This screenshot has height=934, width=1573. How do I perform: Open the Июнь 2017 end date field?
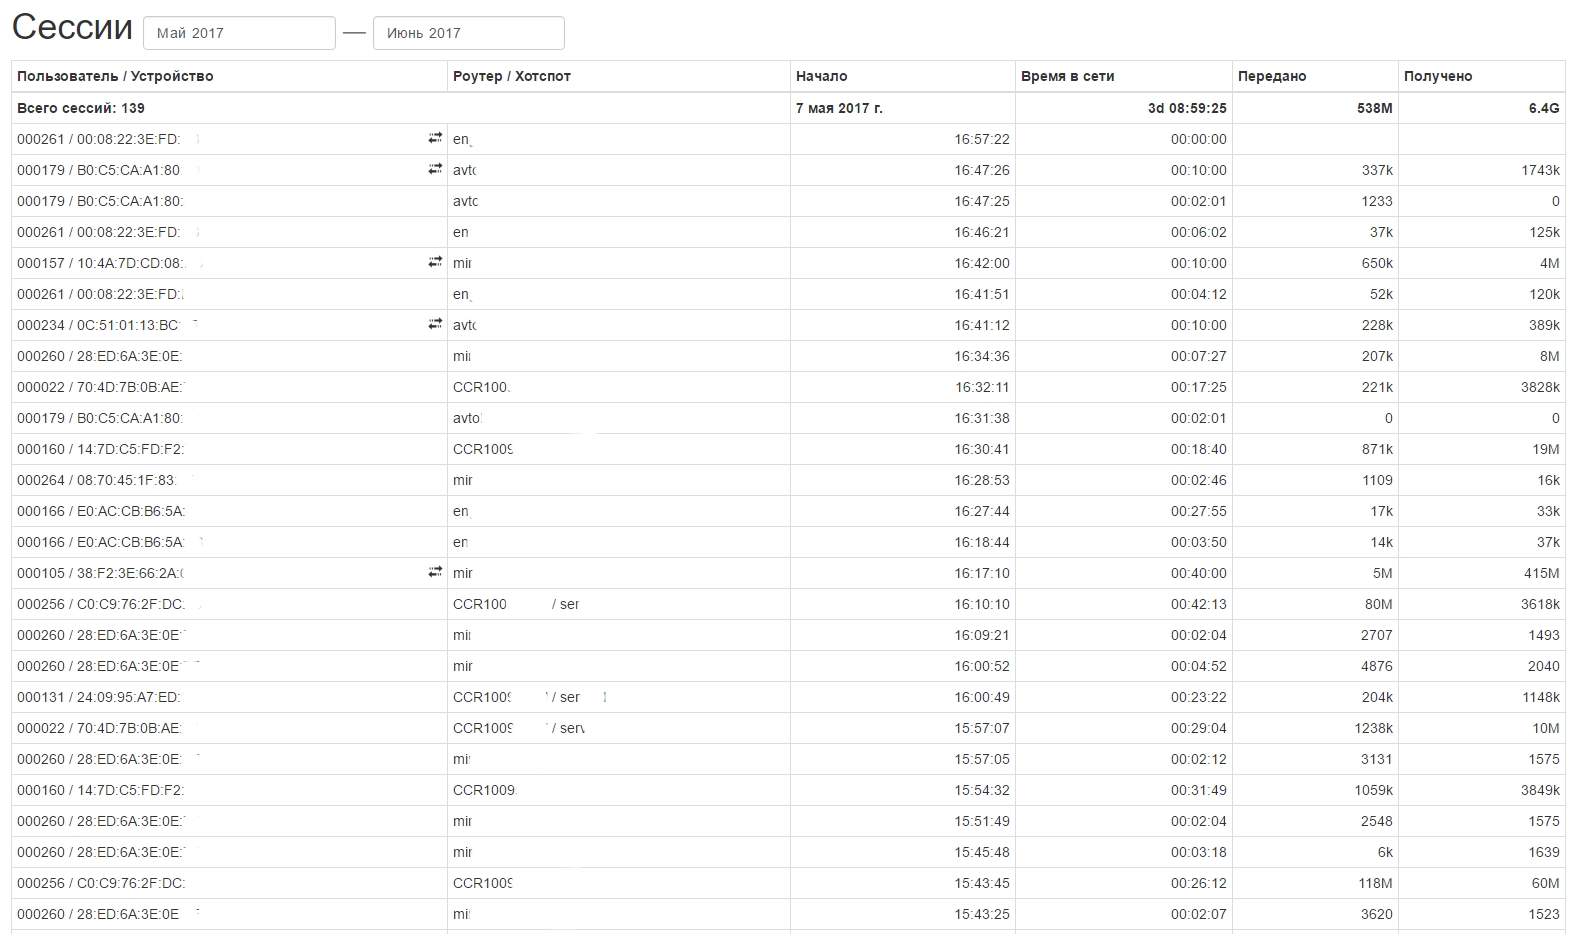(x=468, y=33)
